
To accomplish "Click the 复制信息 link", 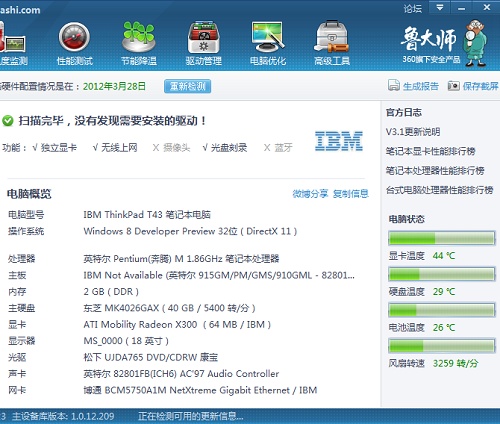I will (351, 194).
